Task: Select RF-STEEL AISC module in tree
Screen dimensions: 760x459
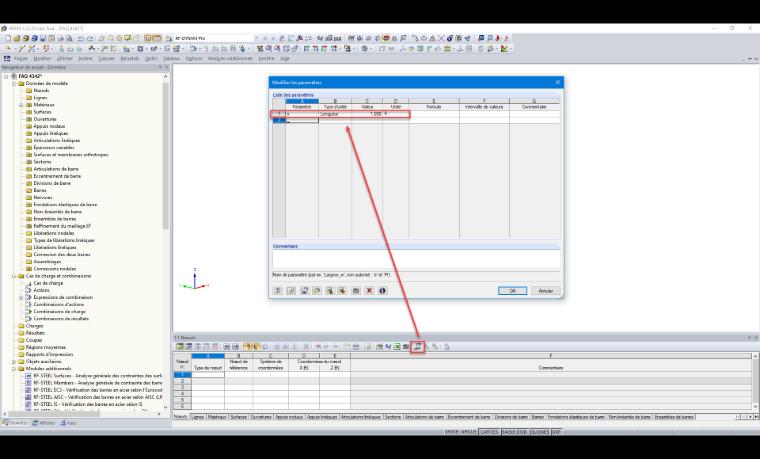Action: 97,397
